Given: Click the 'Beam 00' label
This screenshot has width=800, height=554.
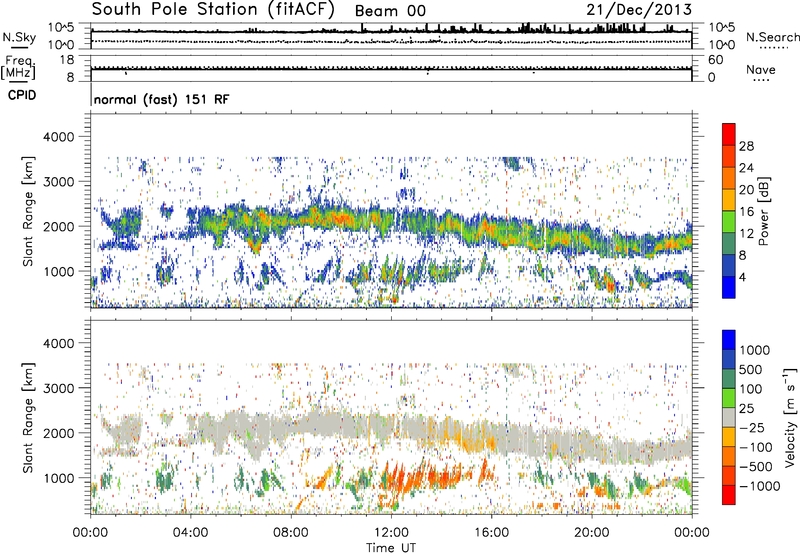Looking at the screenshot, I should [x=390, y=11].
